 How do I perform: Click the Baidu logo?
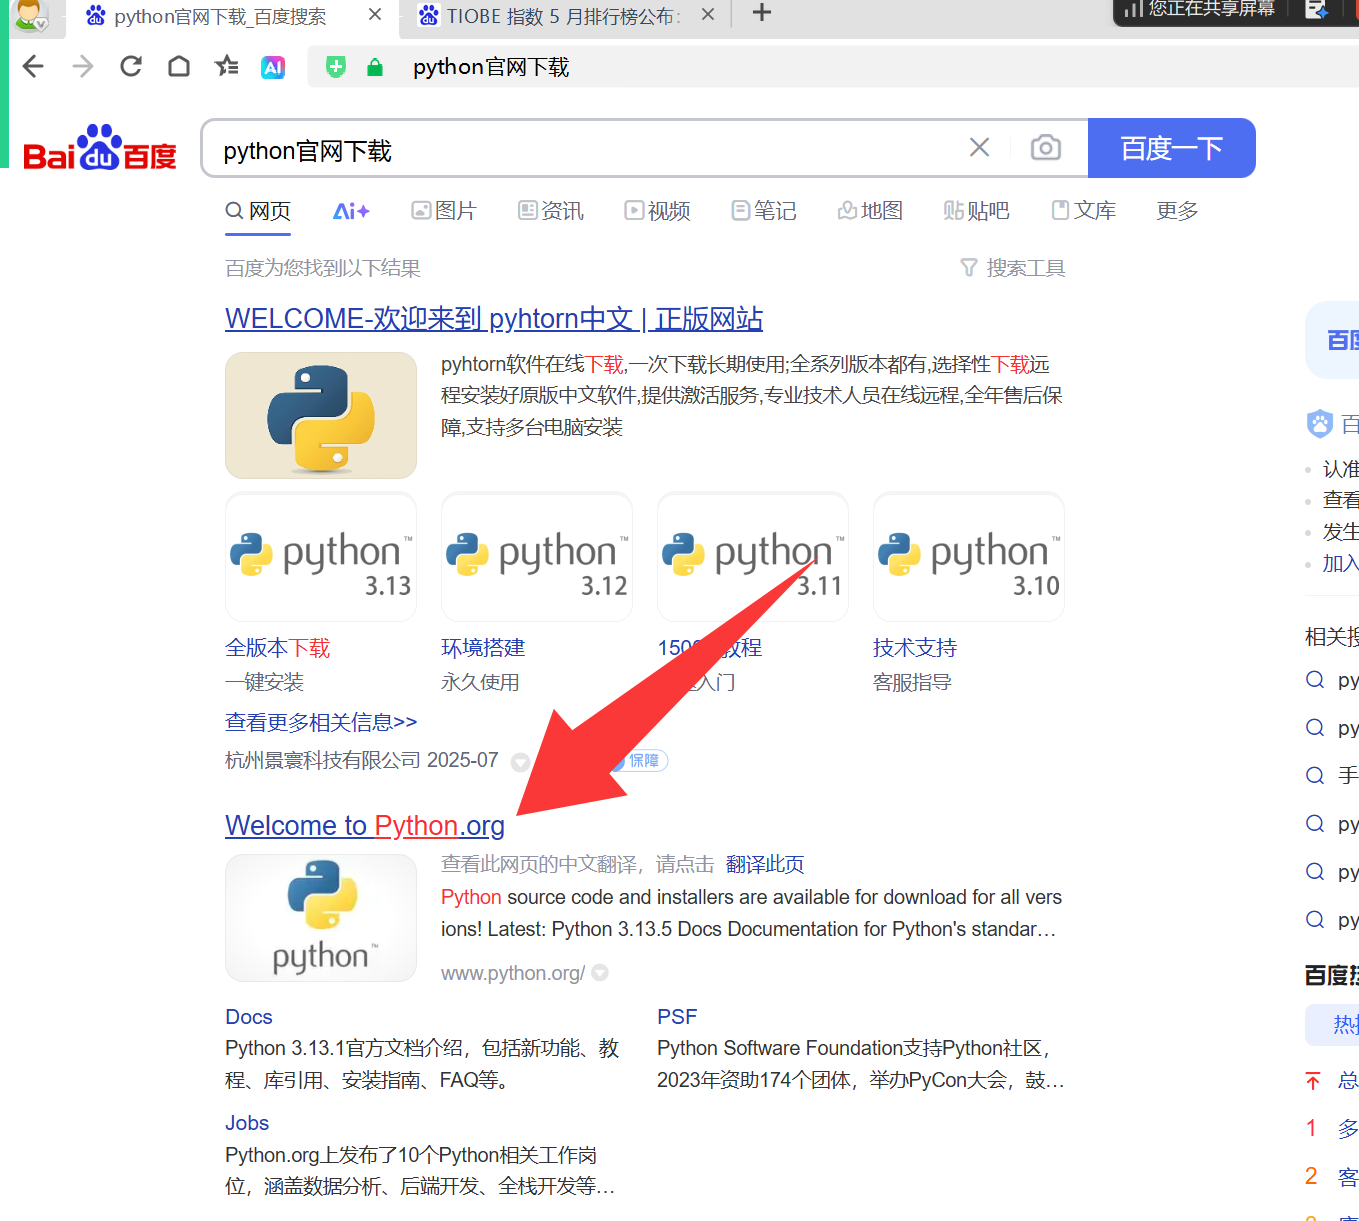click(x=100, y=149)
